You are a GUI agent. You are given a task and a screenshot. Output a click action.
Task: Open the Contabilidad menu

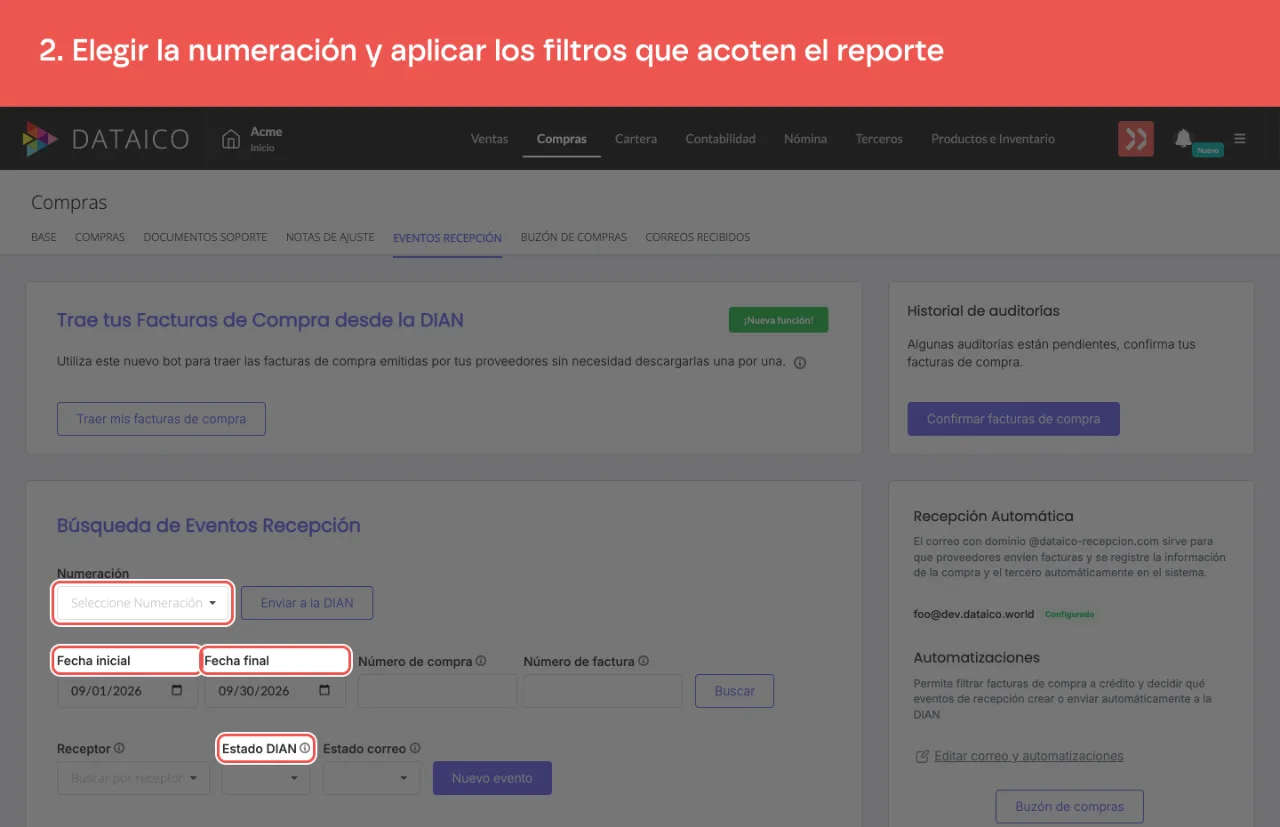[720, 139]
